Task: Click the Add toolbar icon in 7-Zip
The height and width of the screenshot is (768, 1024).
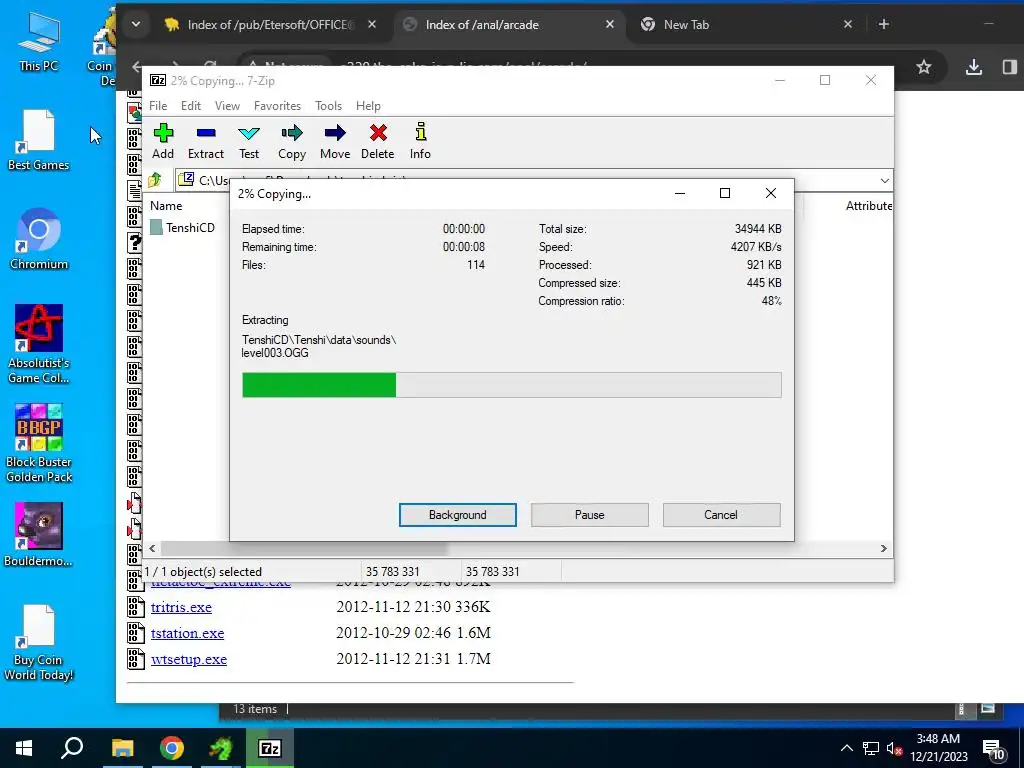Action: (163, 141)
